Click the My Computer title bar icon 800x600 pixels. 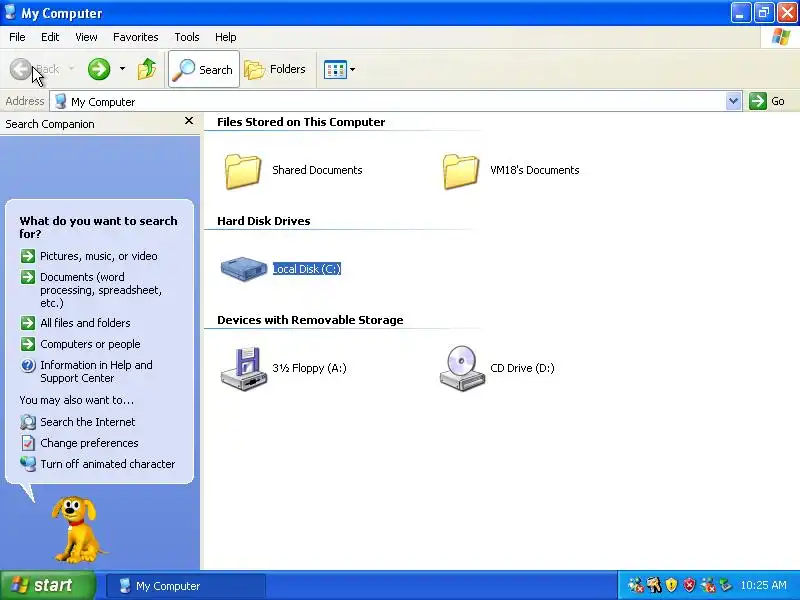click(x=9, y=12)
